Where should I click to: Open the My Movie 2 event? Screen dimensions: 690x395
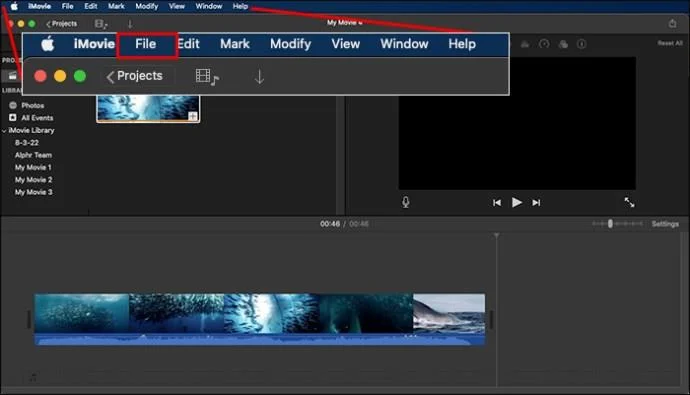(33, 180)
